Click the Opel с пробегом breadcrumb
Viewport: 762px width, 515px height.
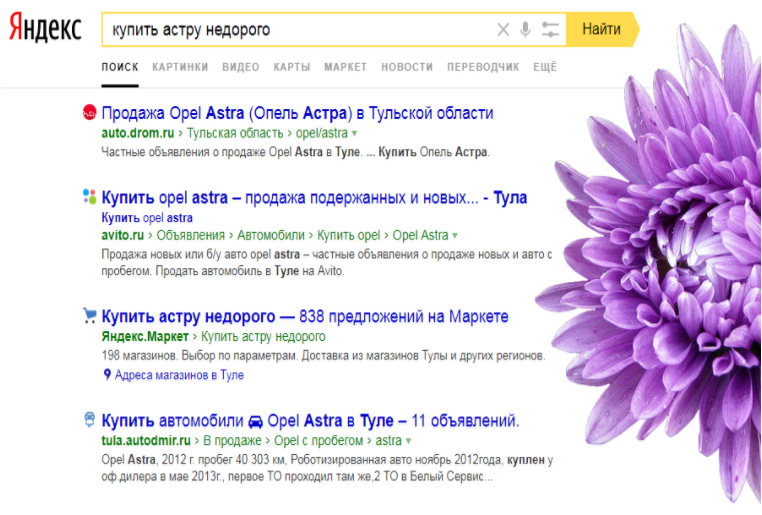[318, 441]
